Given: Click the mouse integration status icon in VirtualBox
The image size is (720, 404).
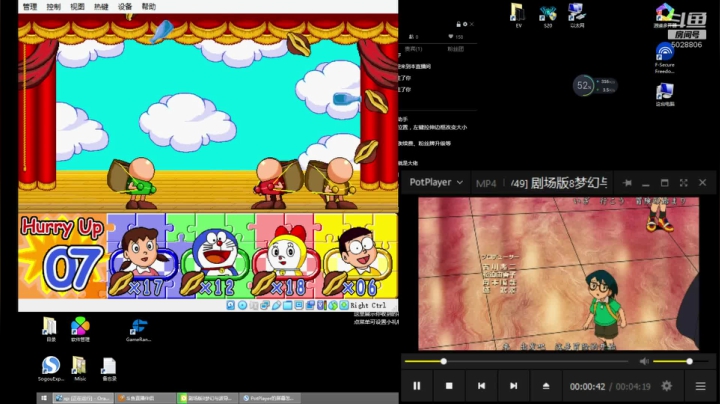Looking at the screenshot, I should pyautogui.click(x=332, y=305).
